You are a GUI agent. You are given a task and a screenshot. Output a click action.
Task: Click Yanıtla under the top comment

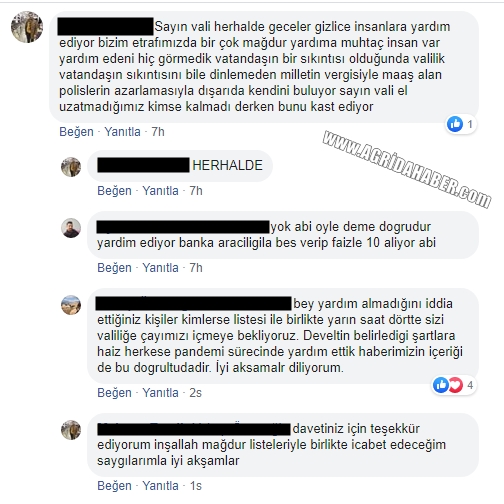pos(122,132)
